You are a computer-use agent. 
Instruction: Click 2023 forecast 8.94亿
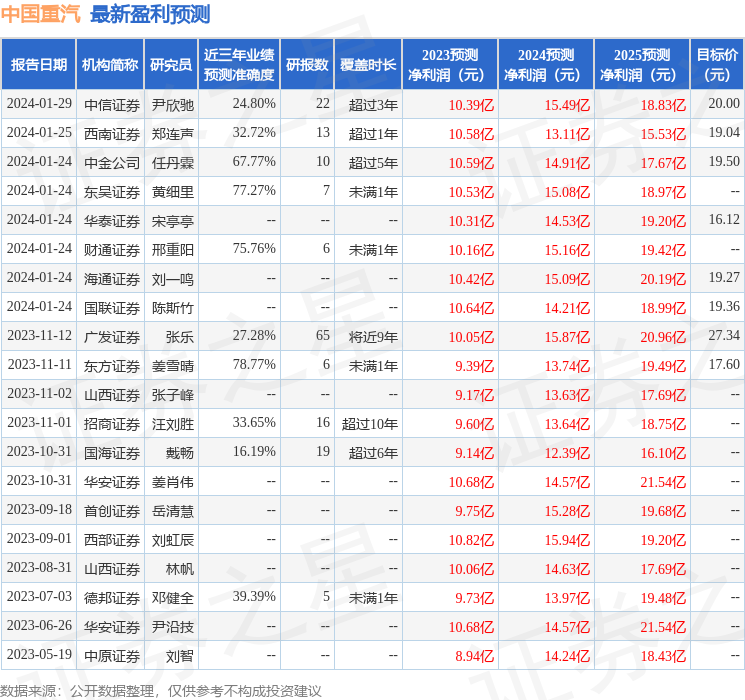pos(474,656)
